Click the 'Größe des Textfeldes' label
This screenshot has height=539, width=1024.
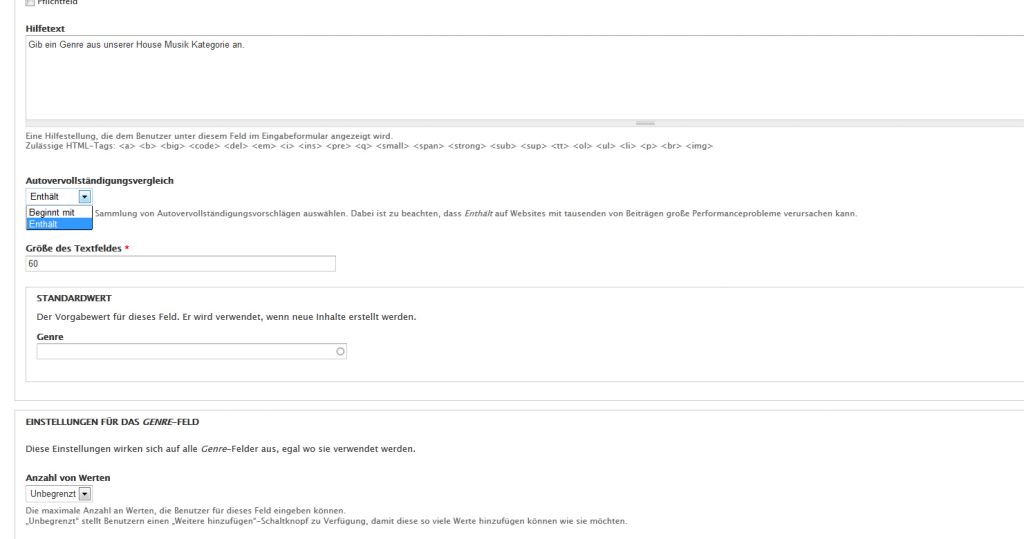(74, 248)
